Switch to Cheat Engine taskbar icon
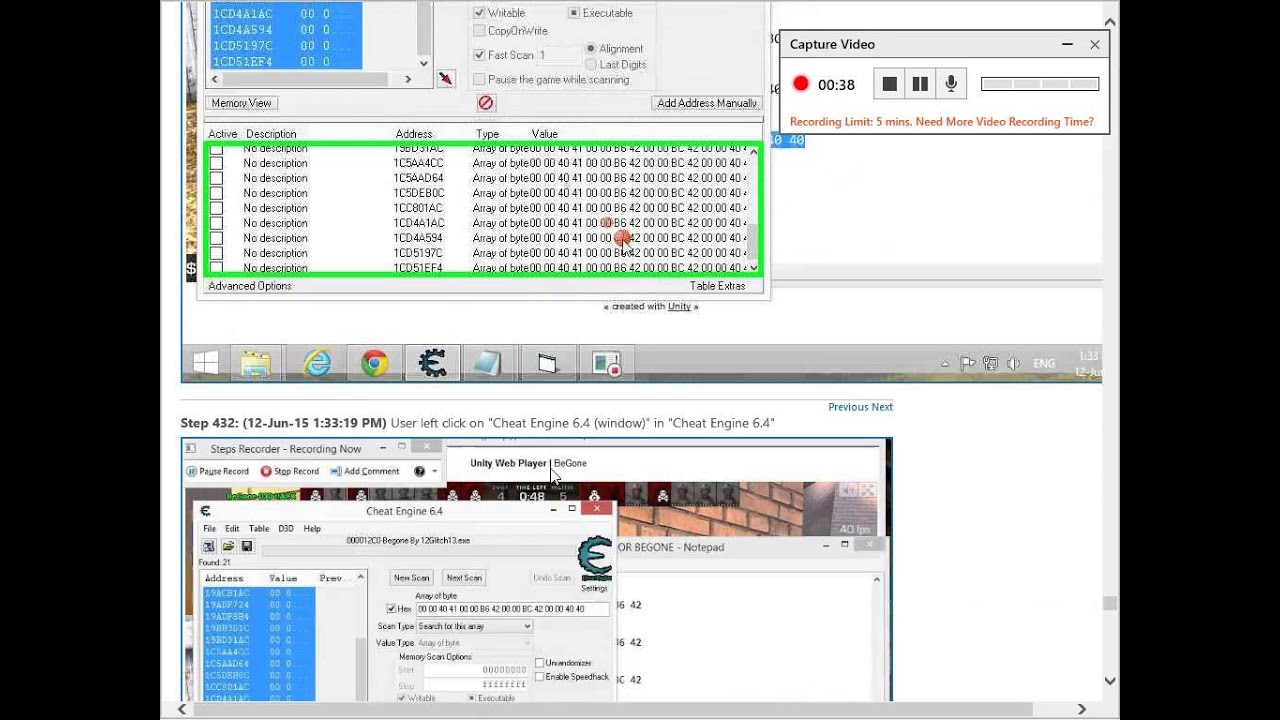1280x720 pixels. pos(432,364)
